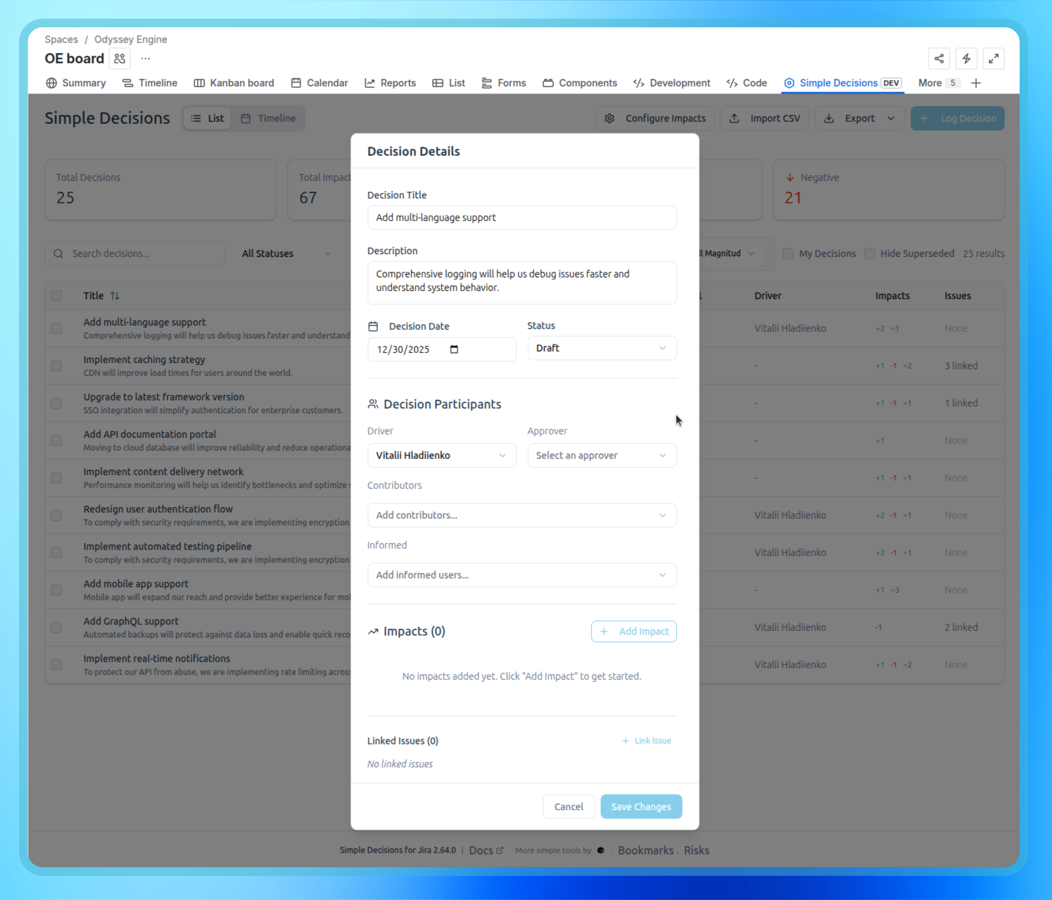Click the magnifier icon in search decisions box
The height and width of the screenshot is (900, 1052).
[58, 253]
